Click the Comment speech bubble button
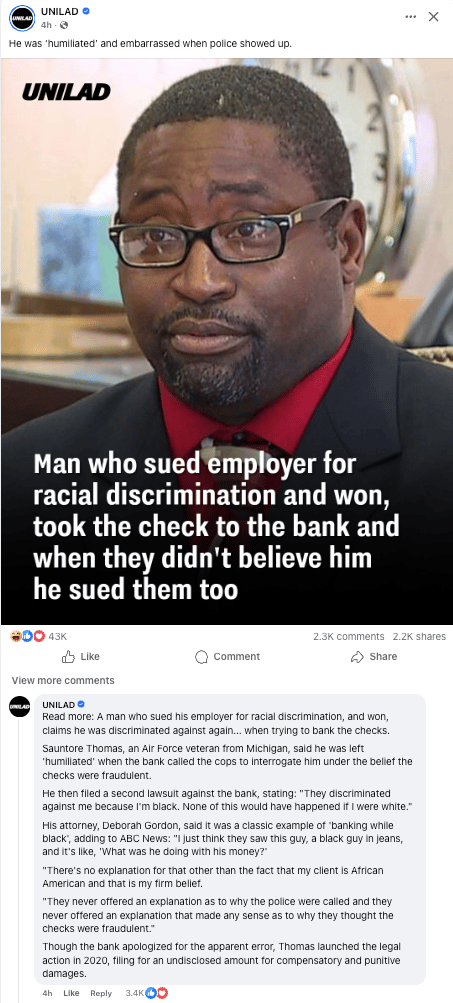This screenshot has height=1003, width=453. click(227, 656)
